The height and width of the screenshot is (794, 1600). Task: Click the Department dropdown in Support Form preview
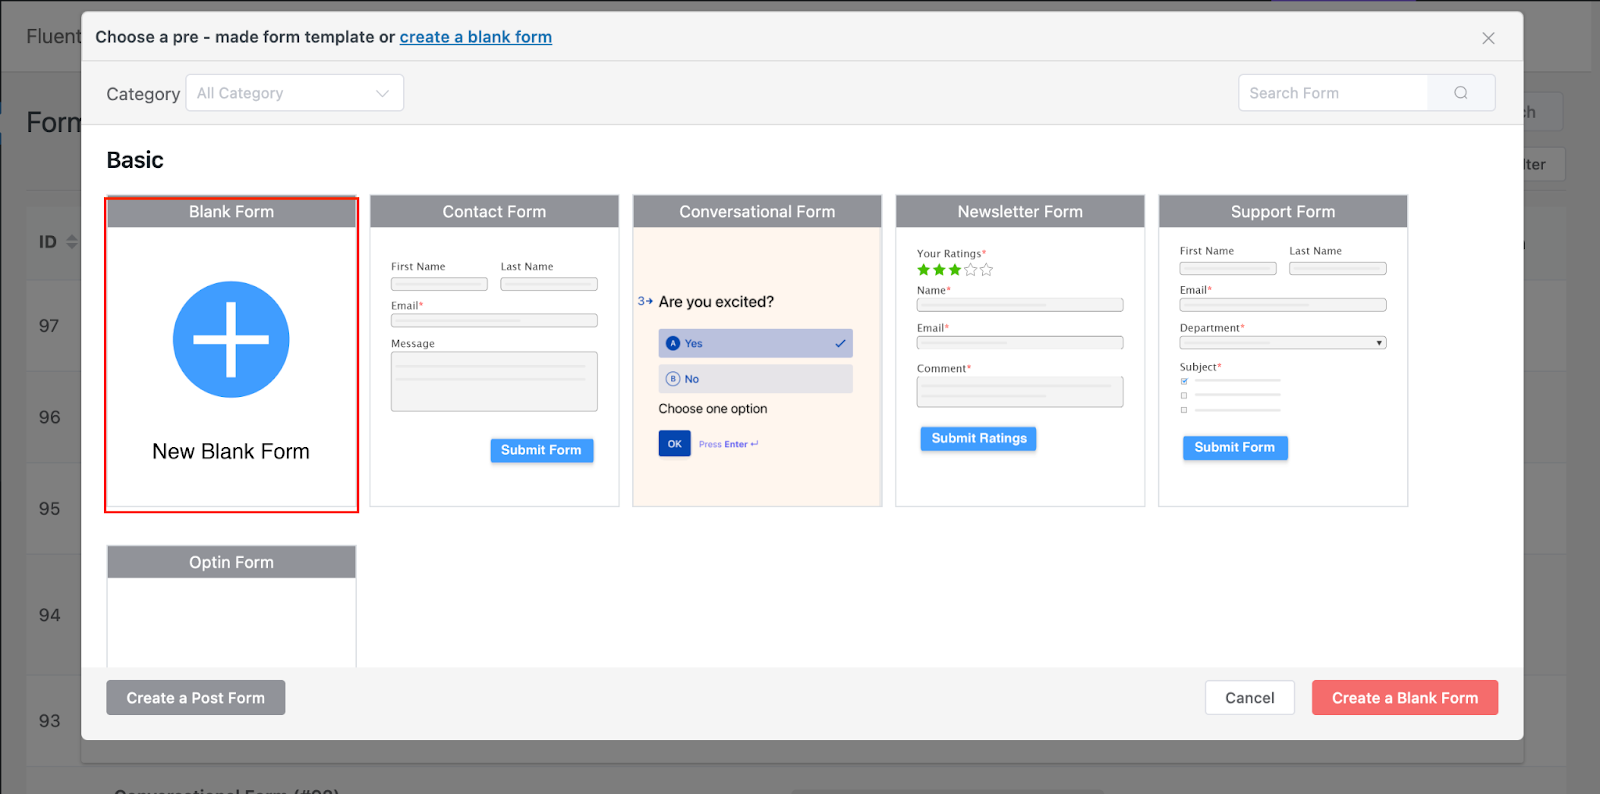[1283, 343]
